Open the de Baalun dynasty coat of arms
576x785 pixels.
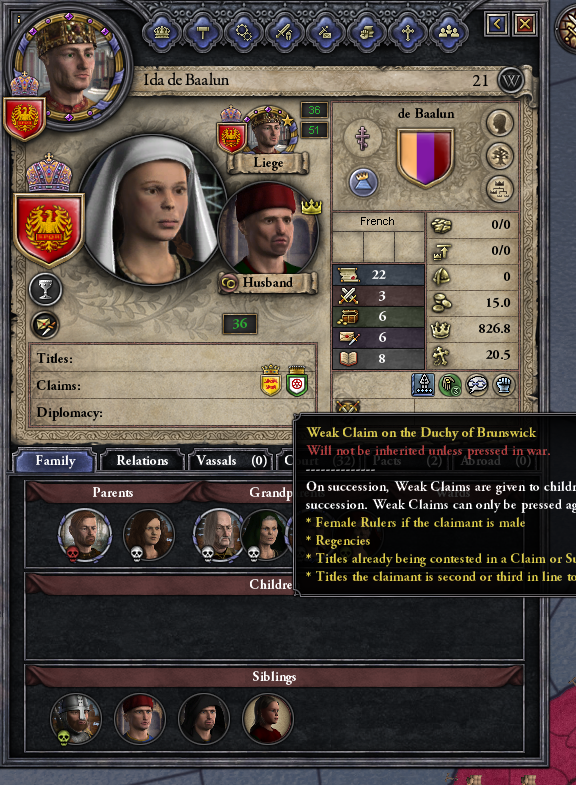pyautogui.click(x=425, y=158)
